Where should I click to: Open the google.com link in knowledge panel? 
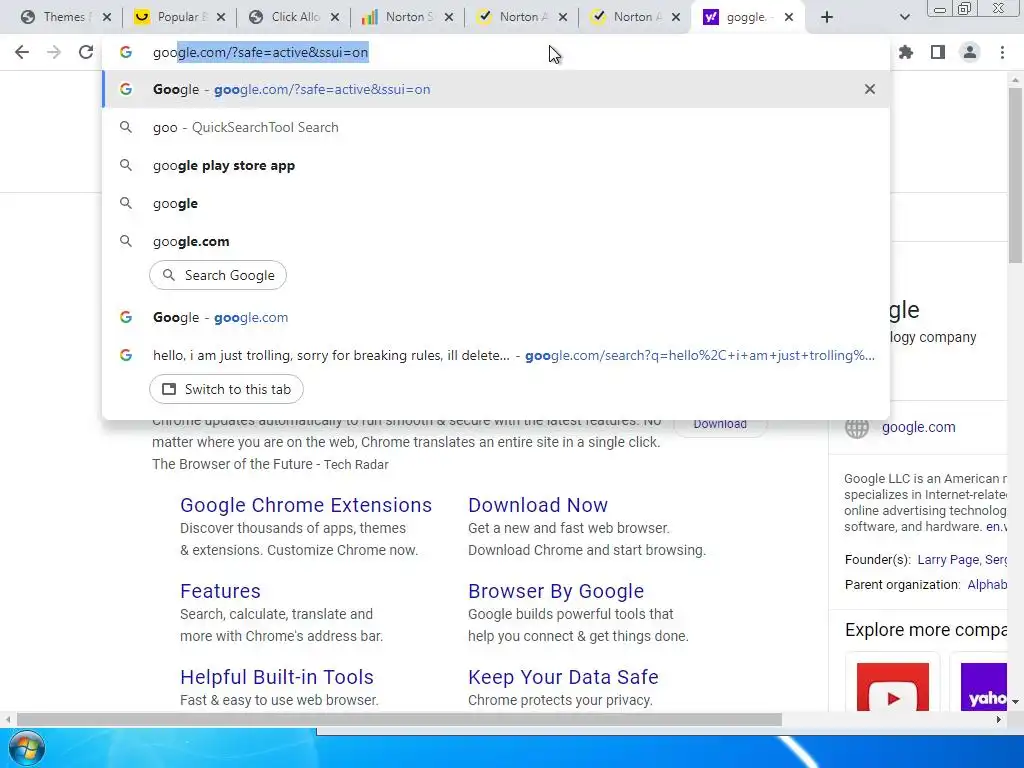click(918, 427)
